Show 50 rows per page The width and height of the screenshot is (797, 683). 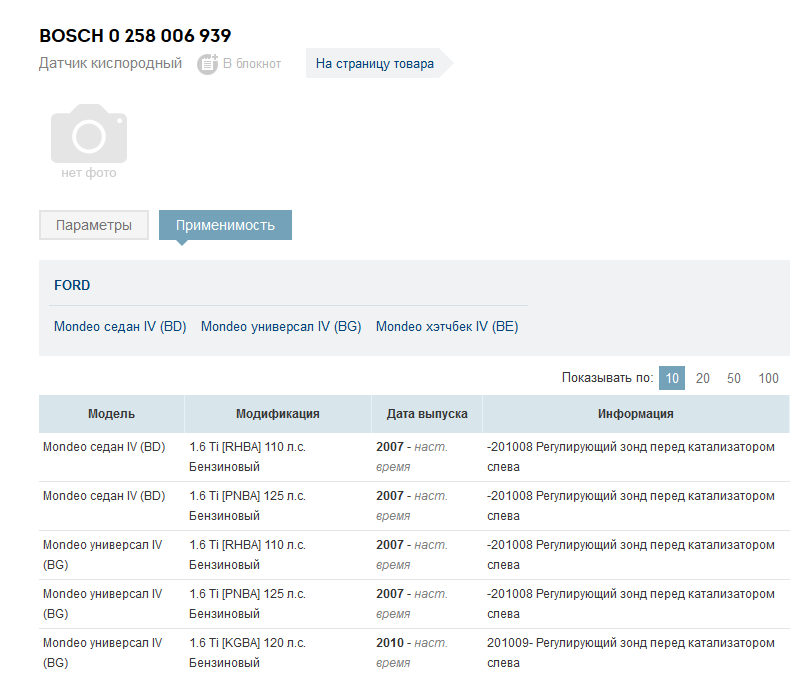coord(733,378)
